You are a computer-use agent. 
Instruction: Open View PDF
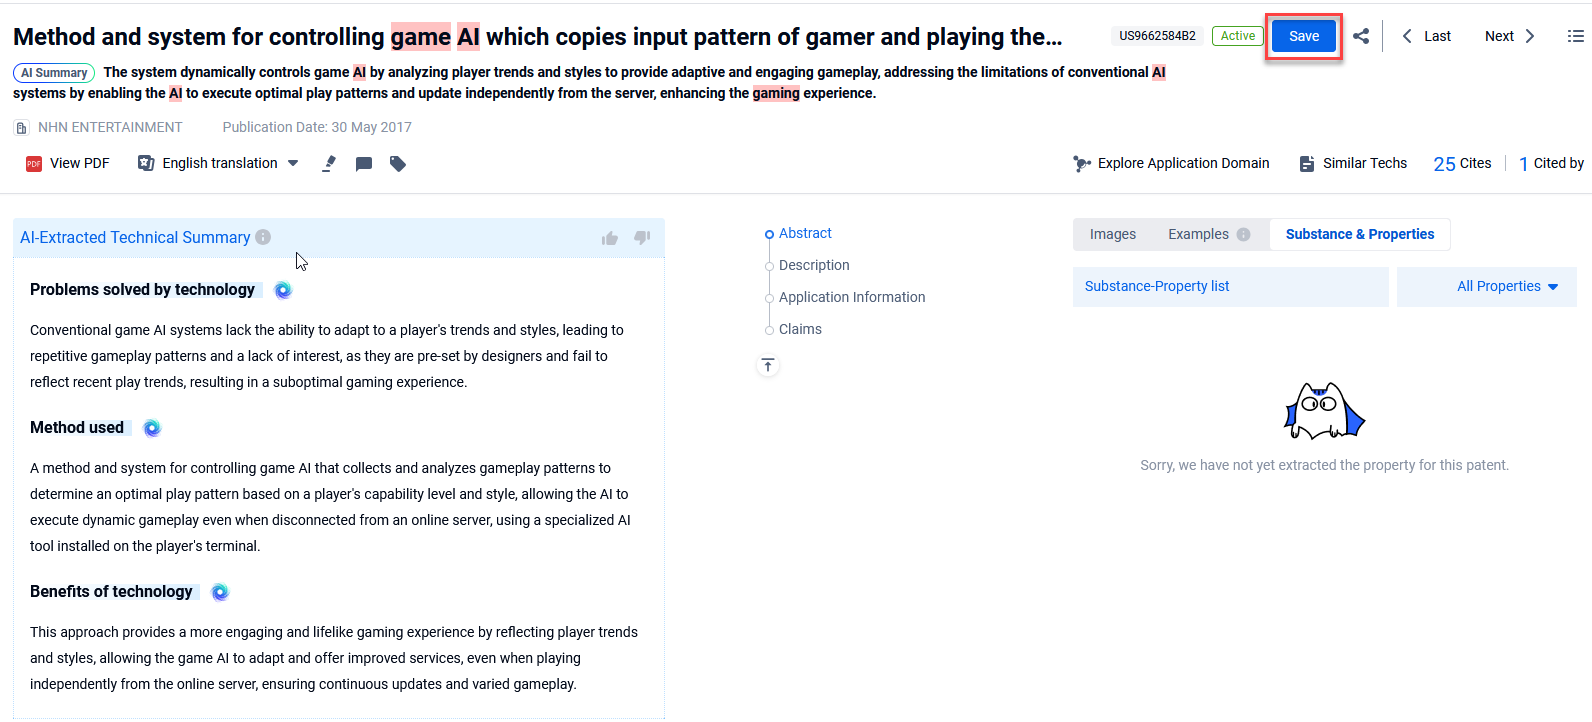click(x=68, y=163)
